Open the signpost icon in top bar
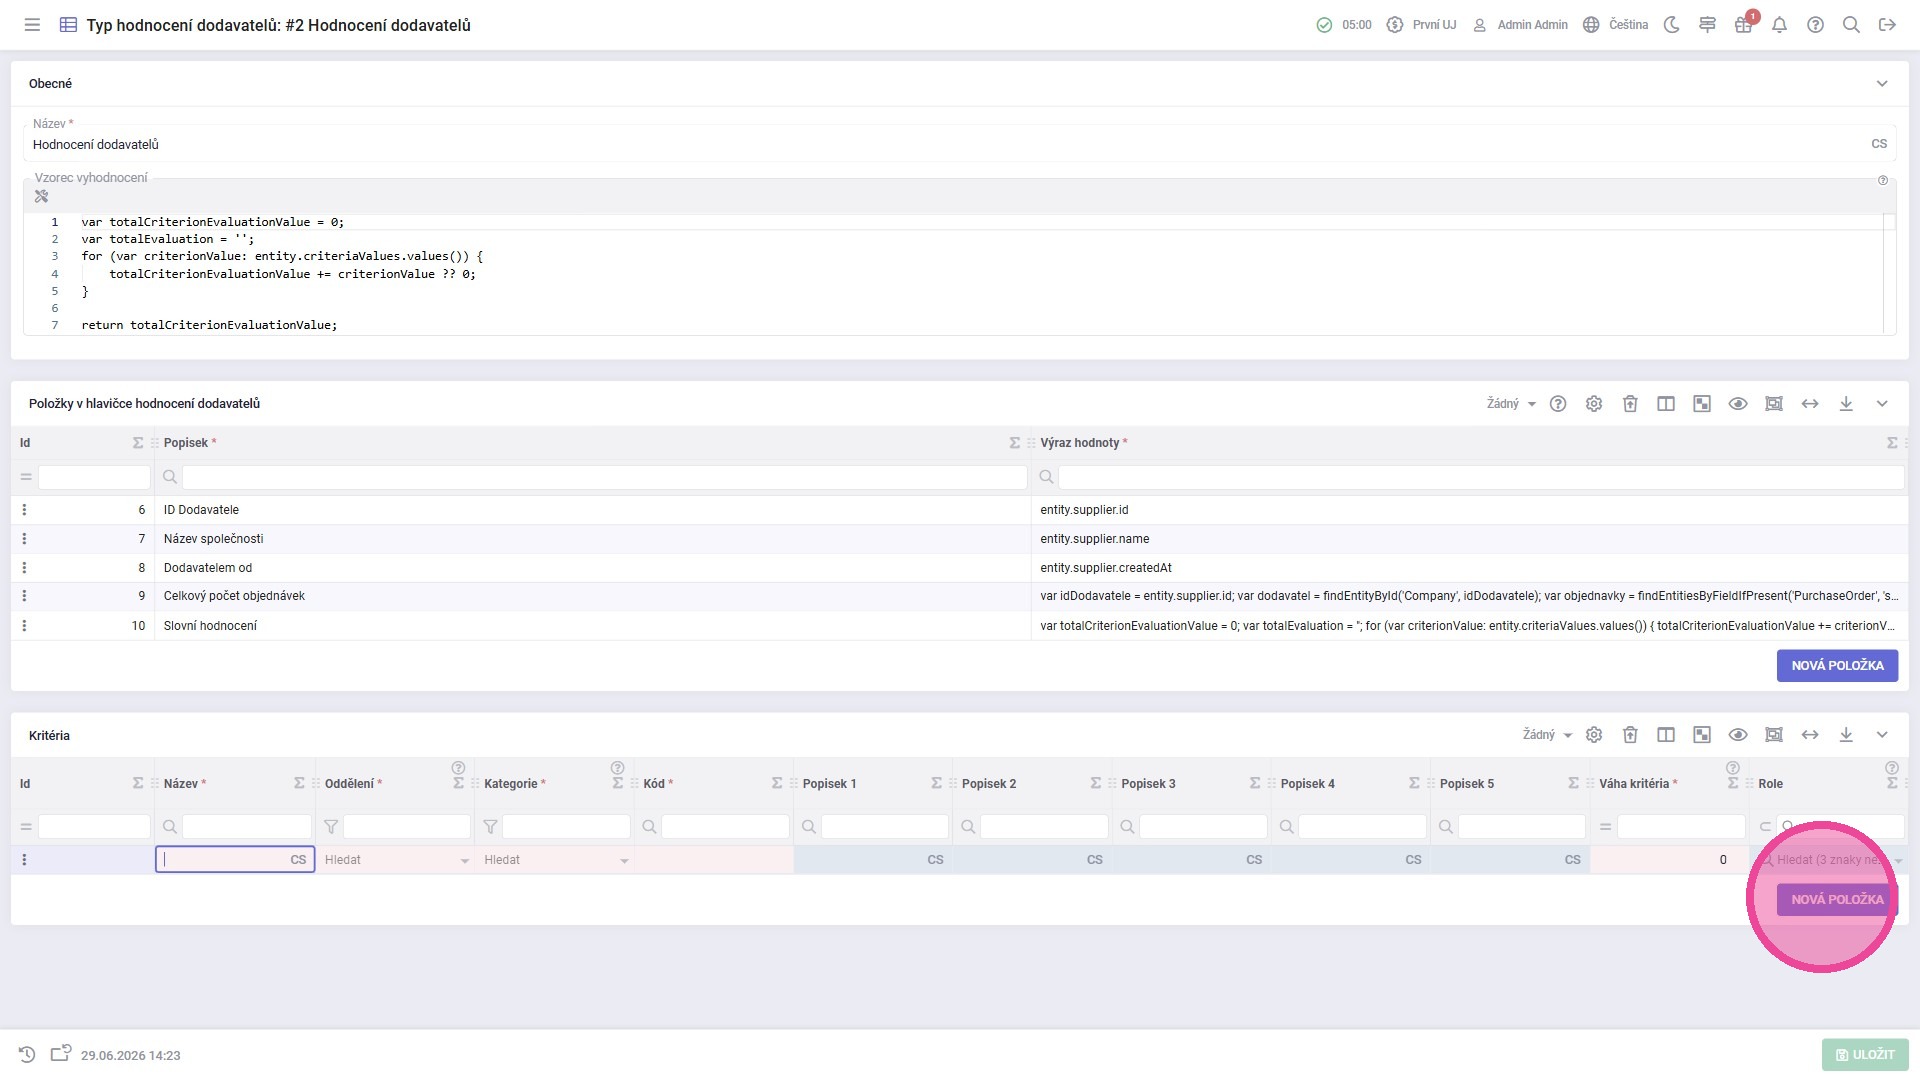Image resolution: width=1920 pixels, height=1080 pixels. 1707,25
